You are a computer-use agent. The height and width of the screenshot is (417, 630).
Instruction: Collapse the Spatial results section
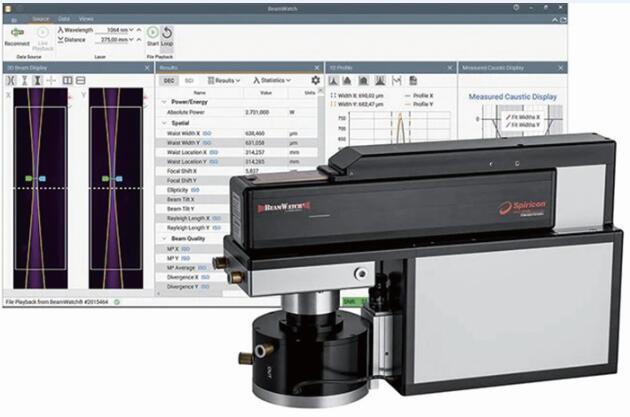click(x=164, y=124)
